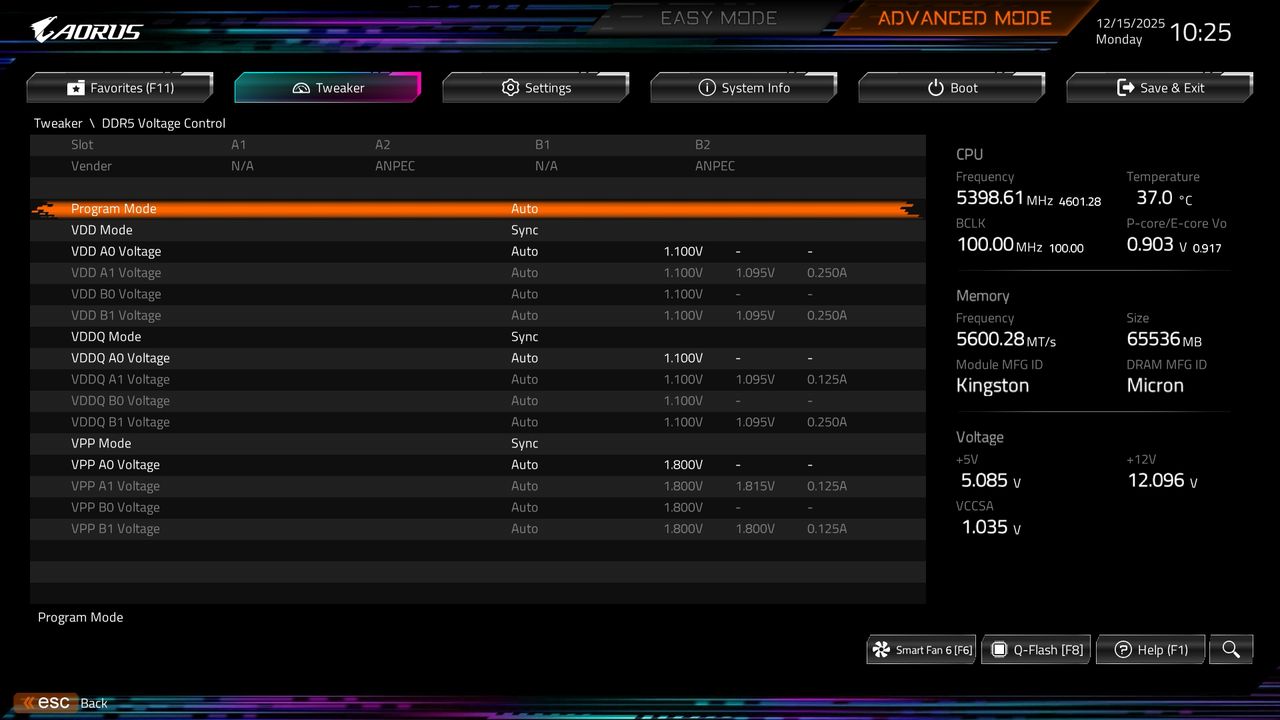
Task: Click the AORUS logo
Action: click(85, 29)
